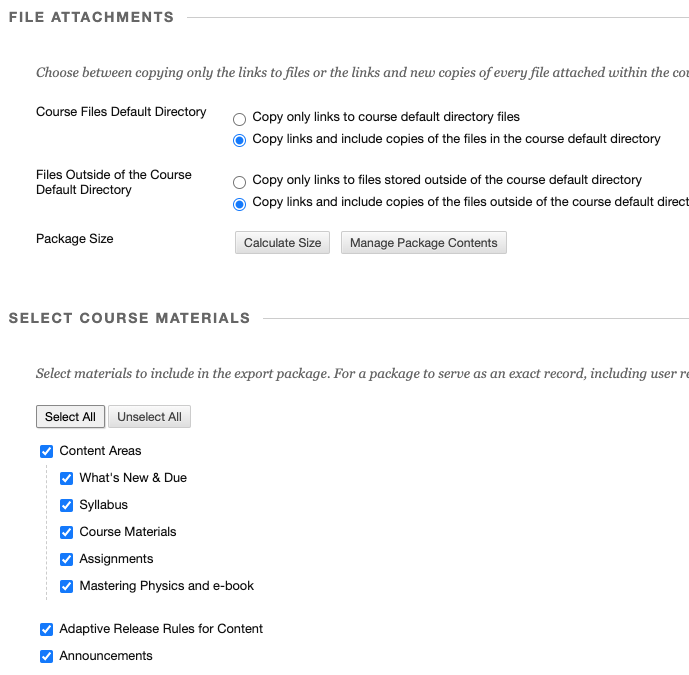Disable Adaptive Release Rules for Content
689x675 pixels.
(x=46, y=630)
